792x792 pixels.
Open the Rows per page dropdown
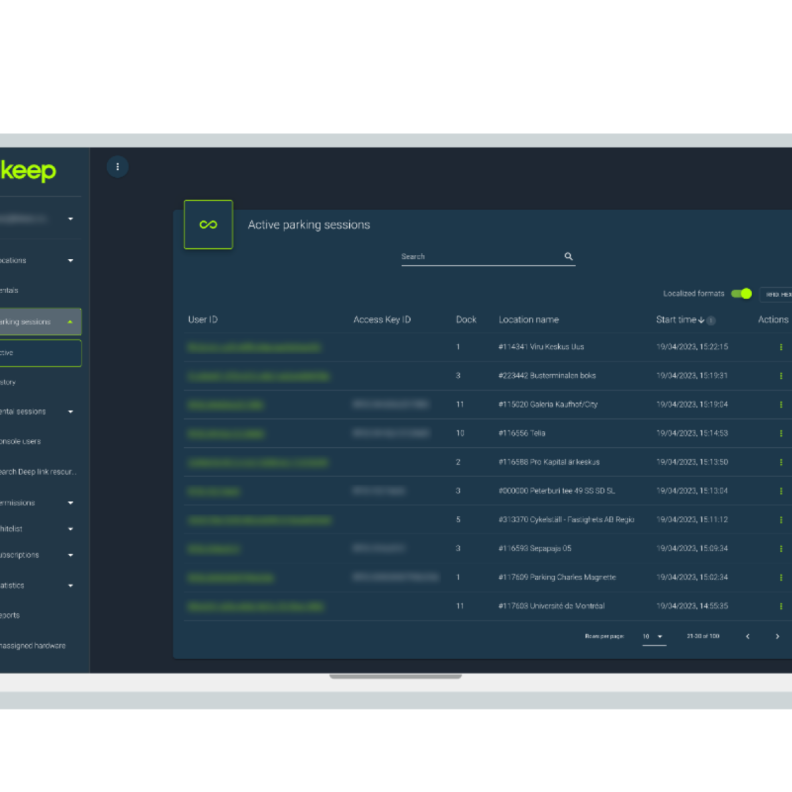tap(653, 637)
